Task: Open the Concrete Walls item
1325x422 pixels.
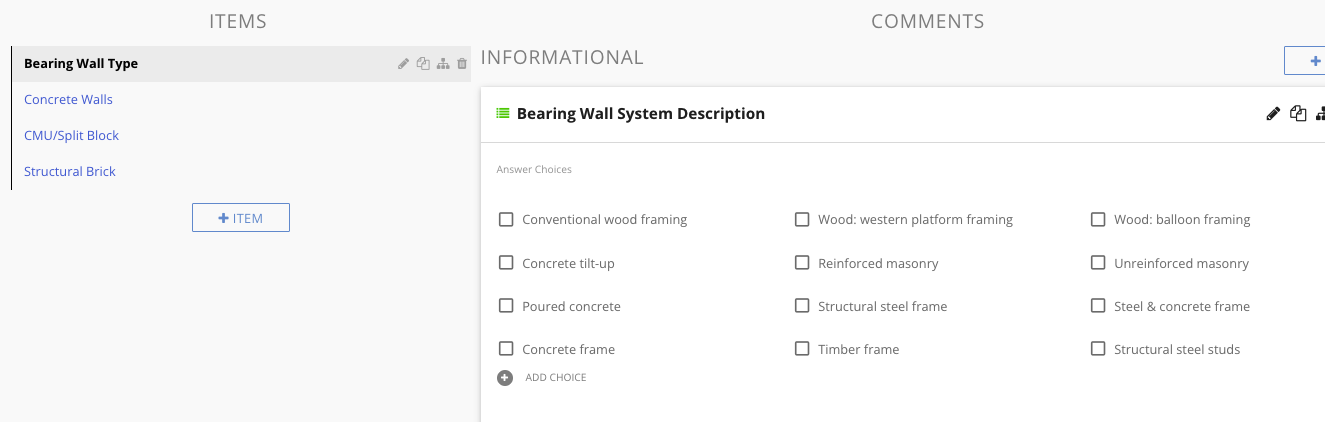Action: pos(68,100)
